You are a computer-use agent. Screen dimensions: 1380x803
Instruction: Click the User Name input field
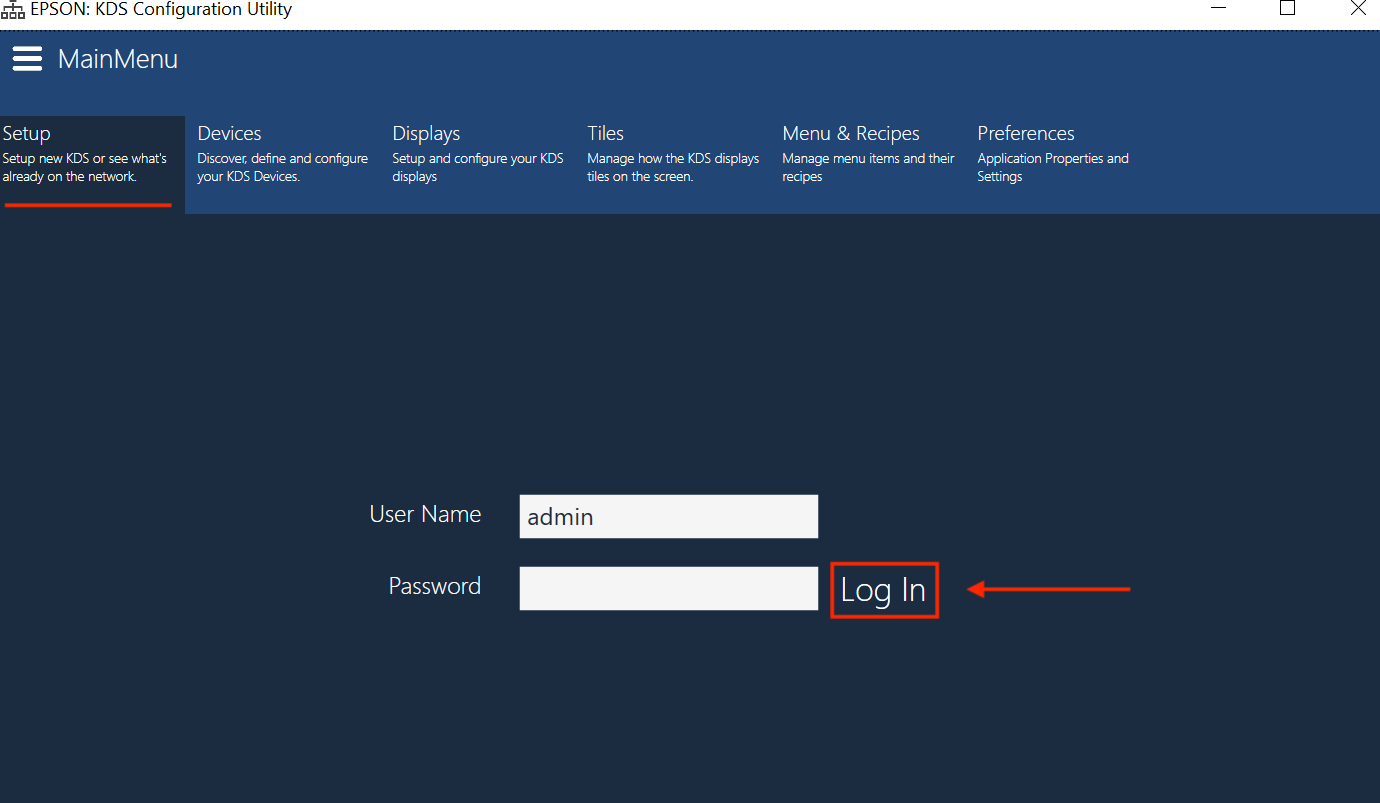pos(669,516)
